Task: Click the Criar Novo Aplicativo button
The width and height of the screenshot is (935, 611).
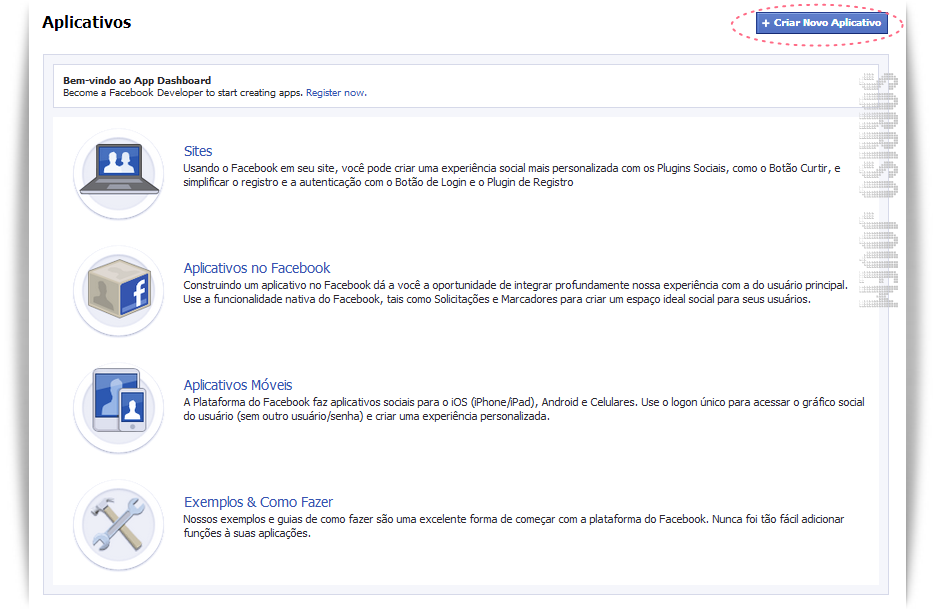Action: (x=822, y=23)
